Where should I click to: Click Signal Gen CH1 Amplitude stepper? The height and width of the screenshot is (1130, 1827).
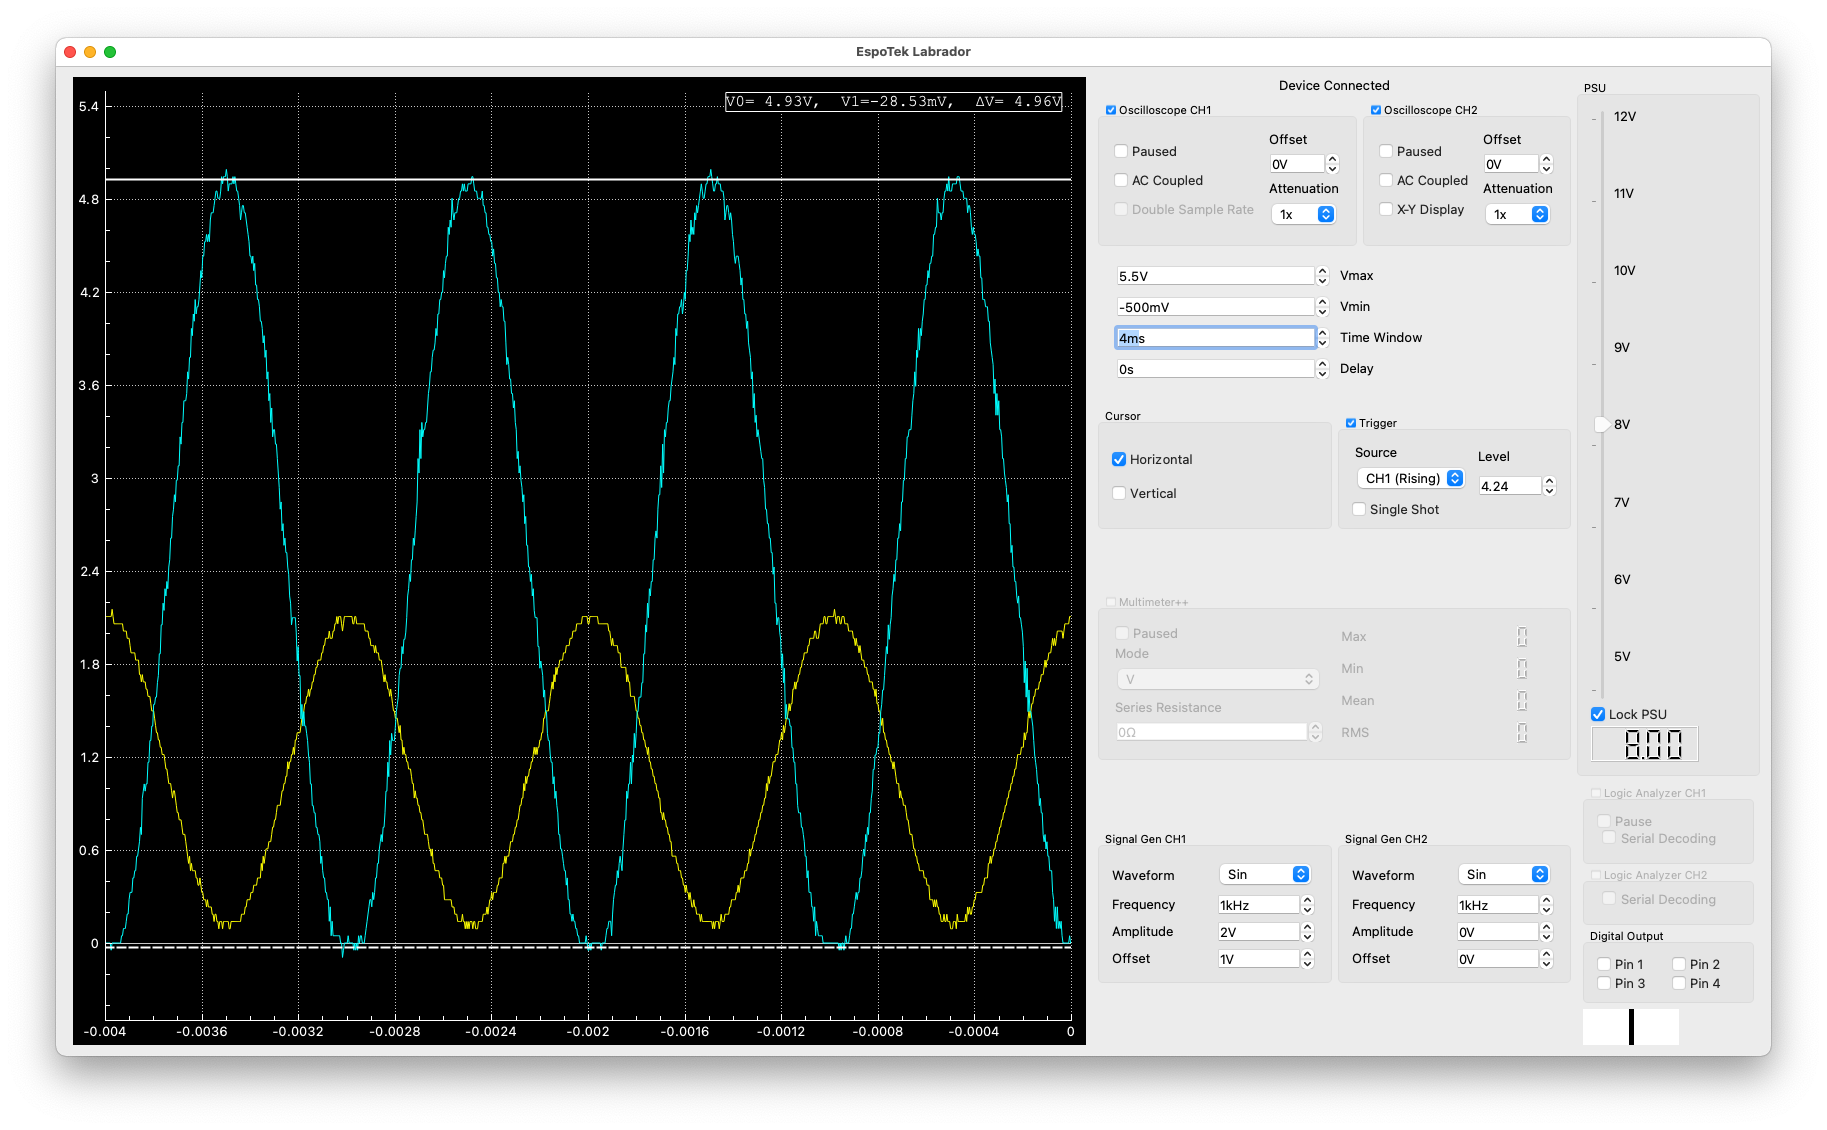(x=1307, y=932)
